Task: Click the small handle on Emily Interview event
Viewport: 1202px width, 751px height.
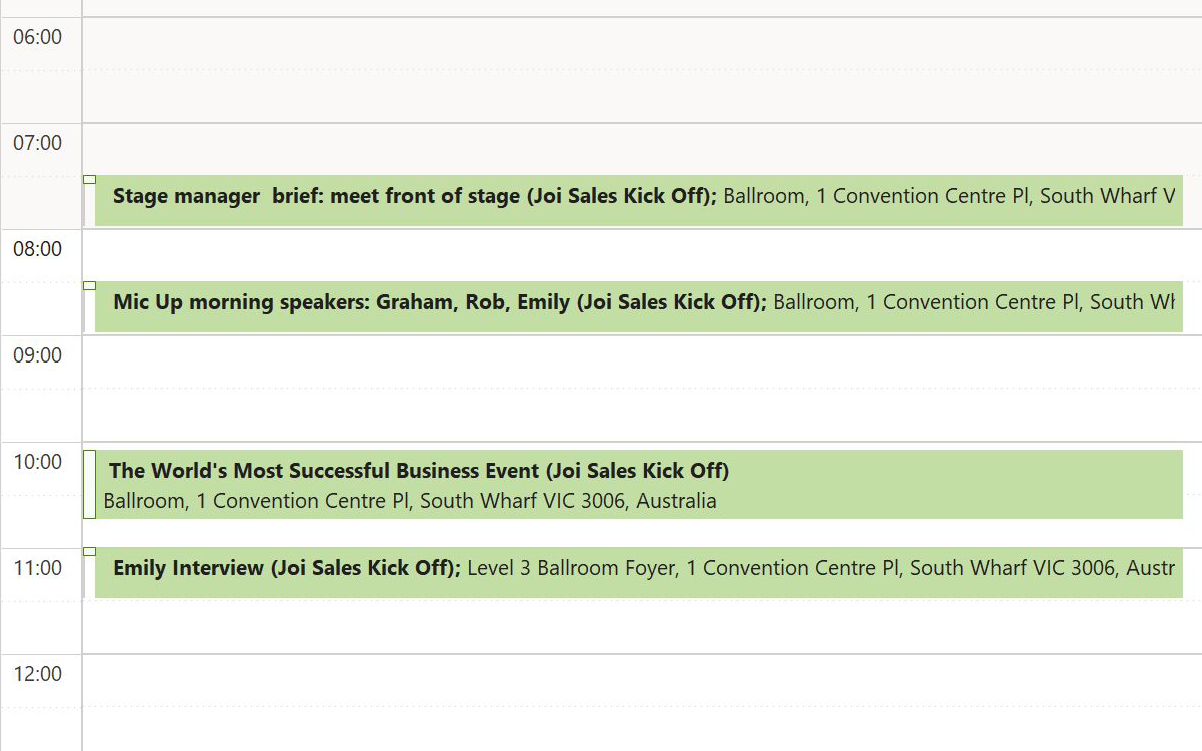Action: click(x=90, y=552)
